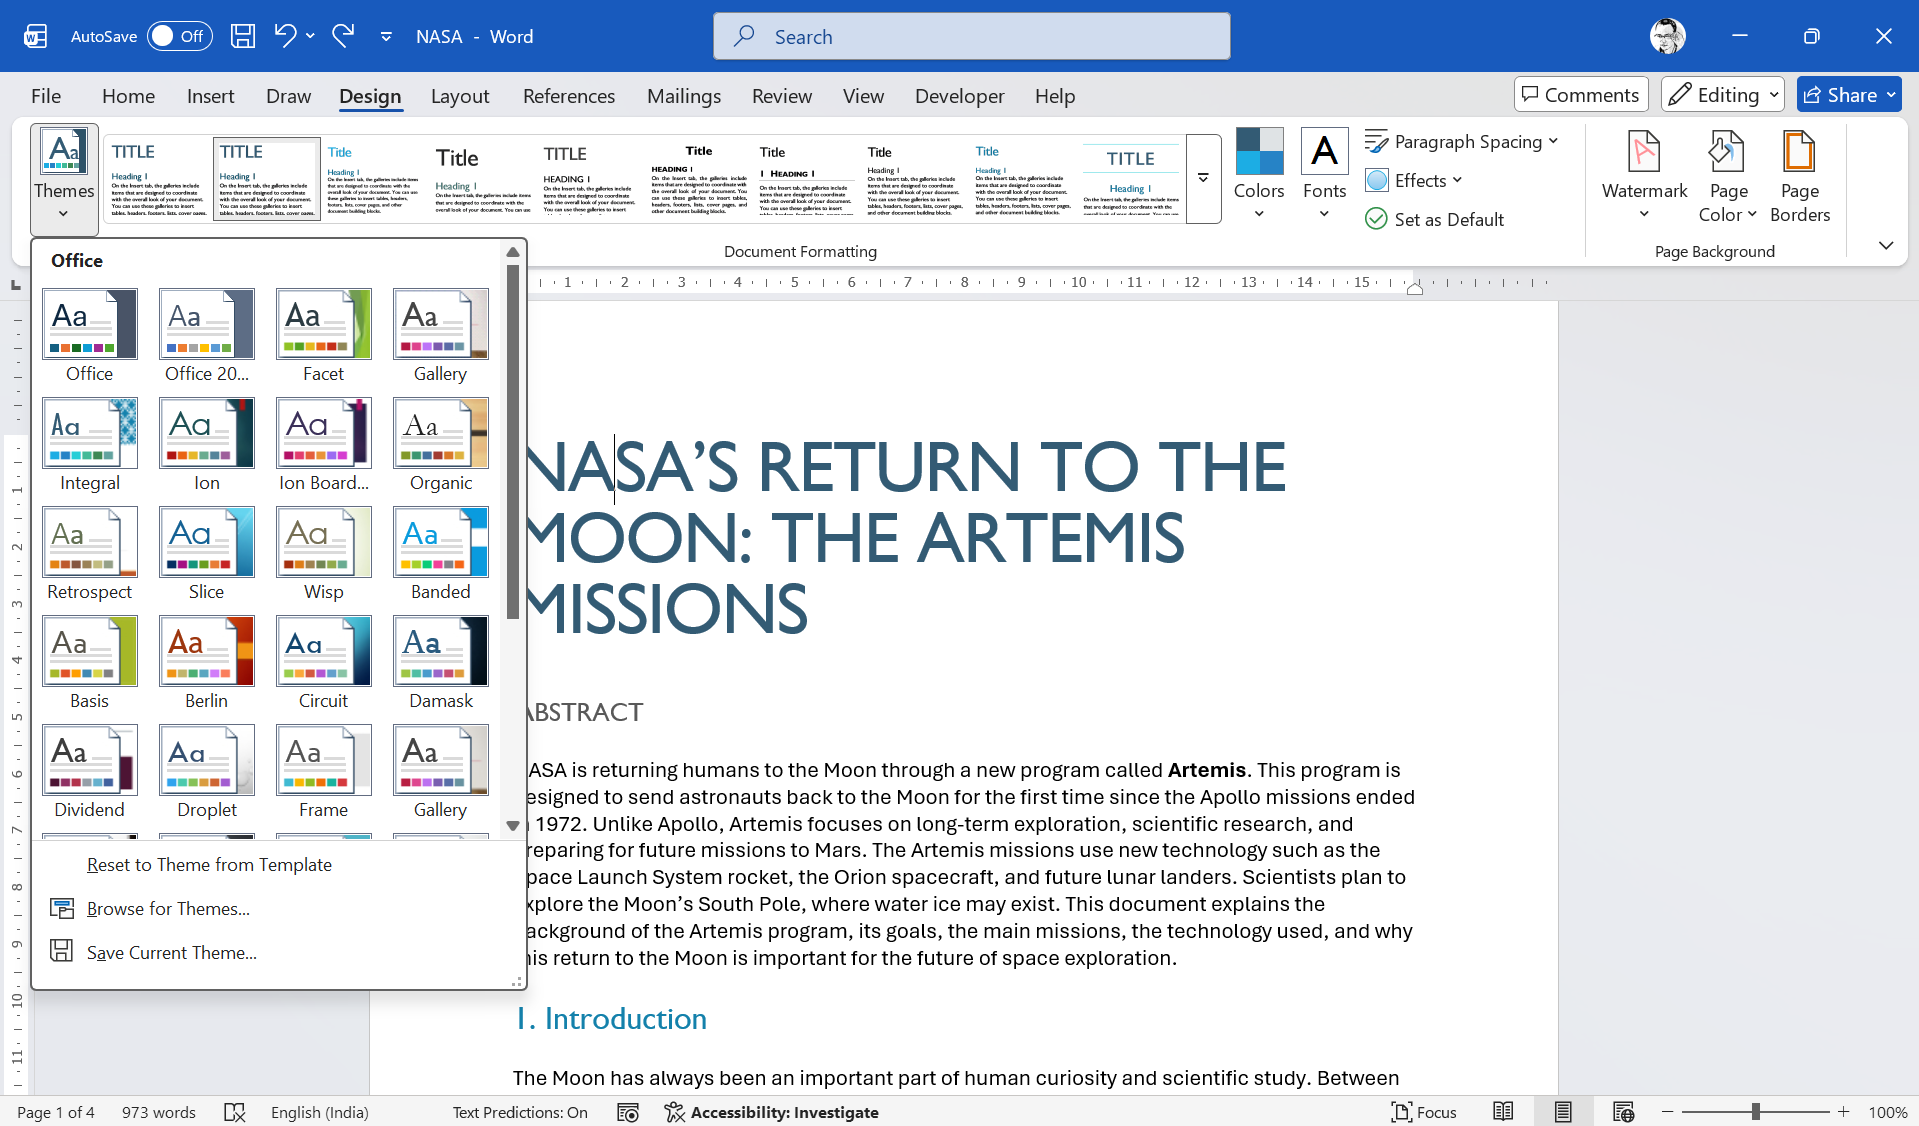Open the Themes dropdown

coord(64,178)
